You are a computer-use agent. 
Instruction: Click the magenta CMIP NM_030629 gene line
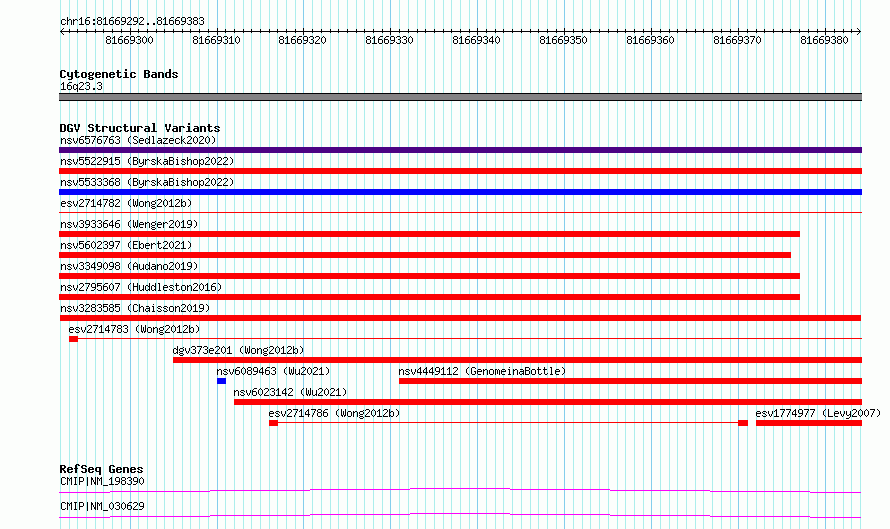pyautogui.click(x=460, y=515)
